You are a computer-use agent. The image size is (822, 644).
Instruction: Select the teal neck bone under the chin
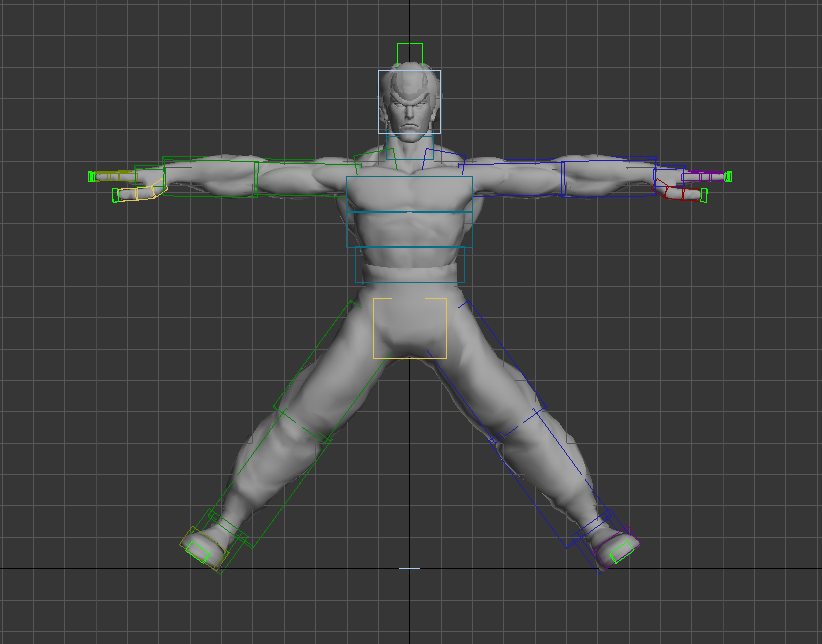410,146
